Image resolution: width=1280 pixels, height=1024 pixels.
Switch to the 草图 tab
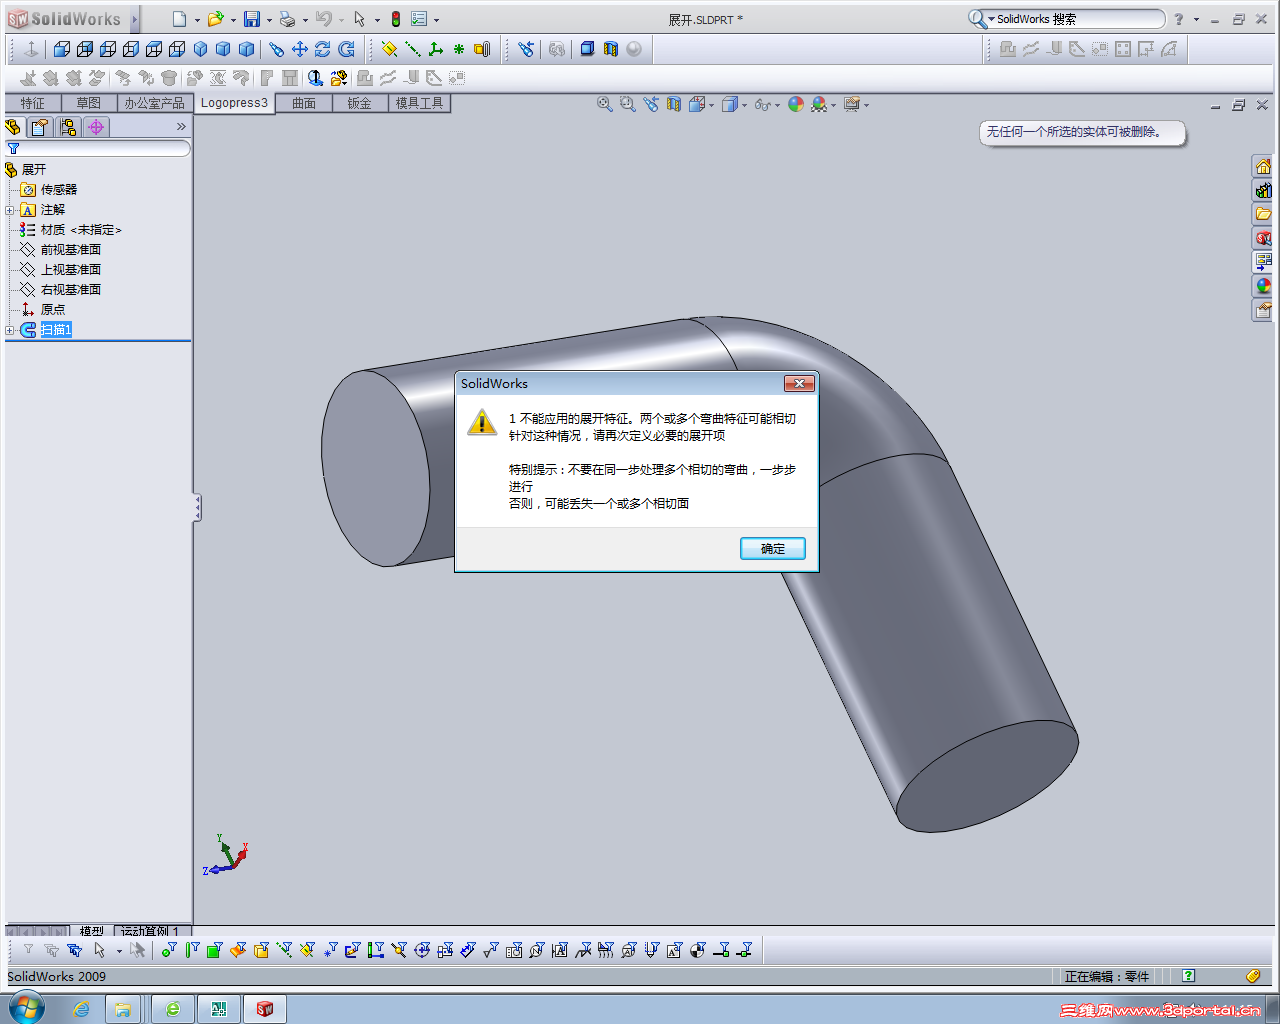[89, 103]
